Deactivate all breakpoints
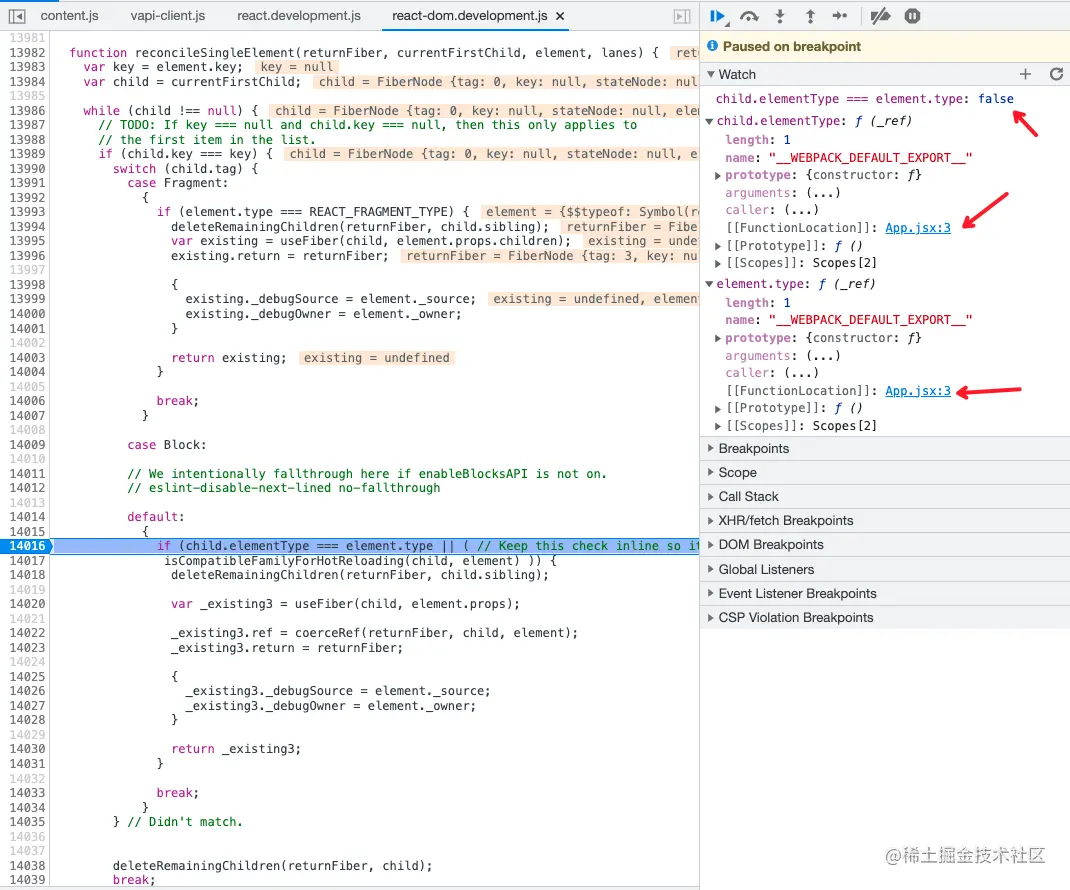1070x890 pixels. (881, 16)
